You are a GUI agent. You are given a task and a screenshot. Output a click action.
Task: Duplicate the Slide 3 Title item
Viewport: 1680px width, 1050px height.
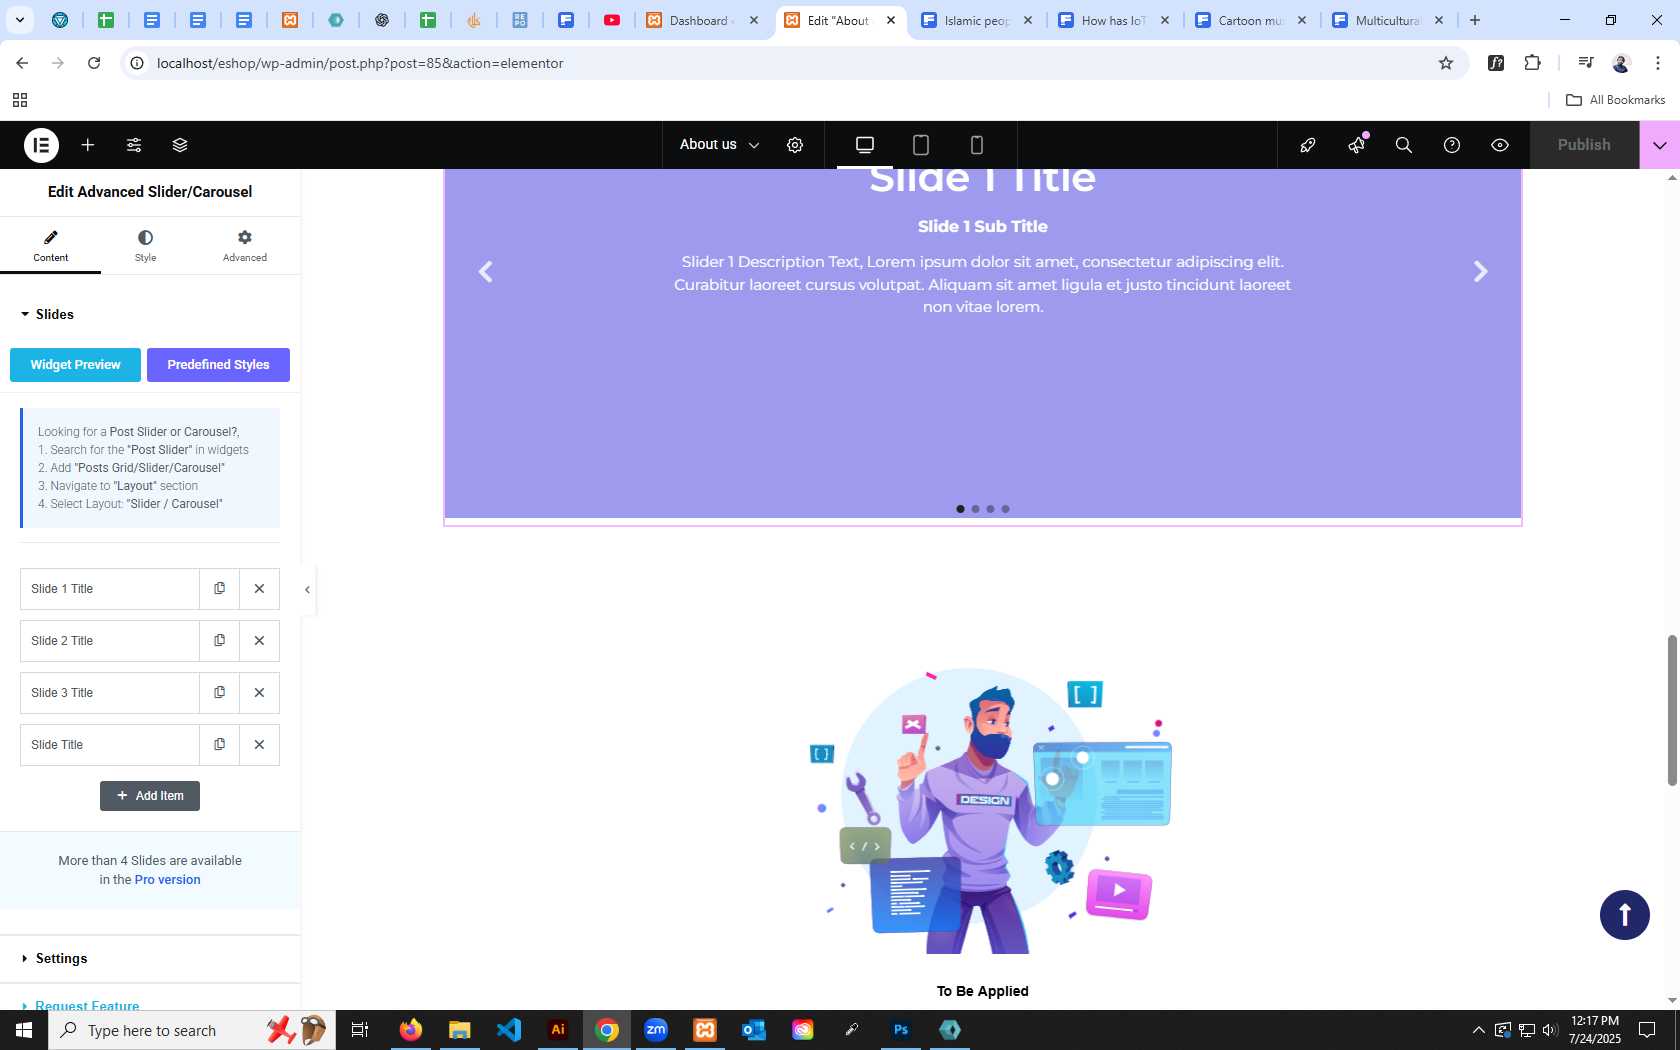[219, 693]
